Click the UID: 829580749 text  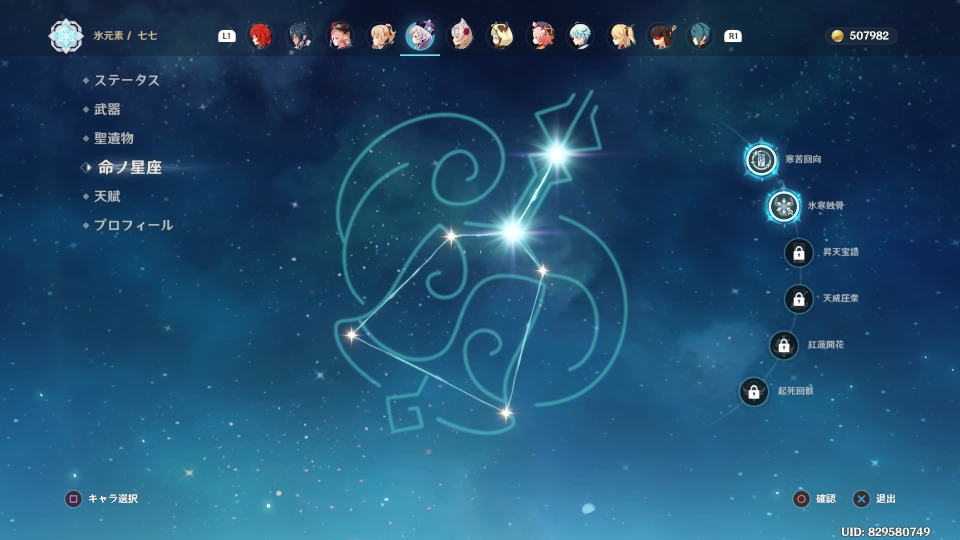885,531
